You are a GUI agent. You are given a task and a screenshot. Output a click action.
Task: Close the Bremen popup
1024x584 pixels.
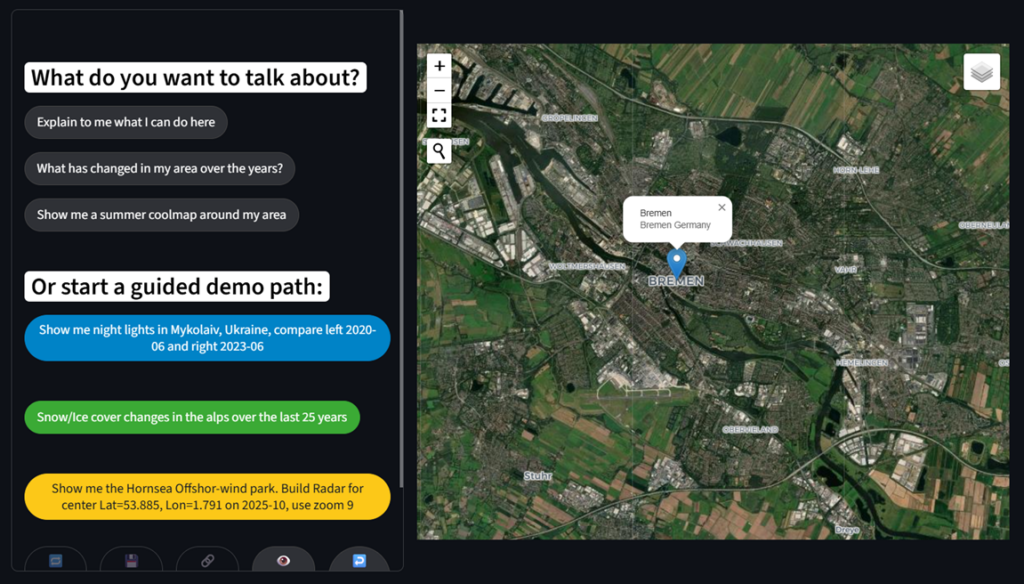(722, 208)
